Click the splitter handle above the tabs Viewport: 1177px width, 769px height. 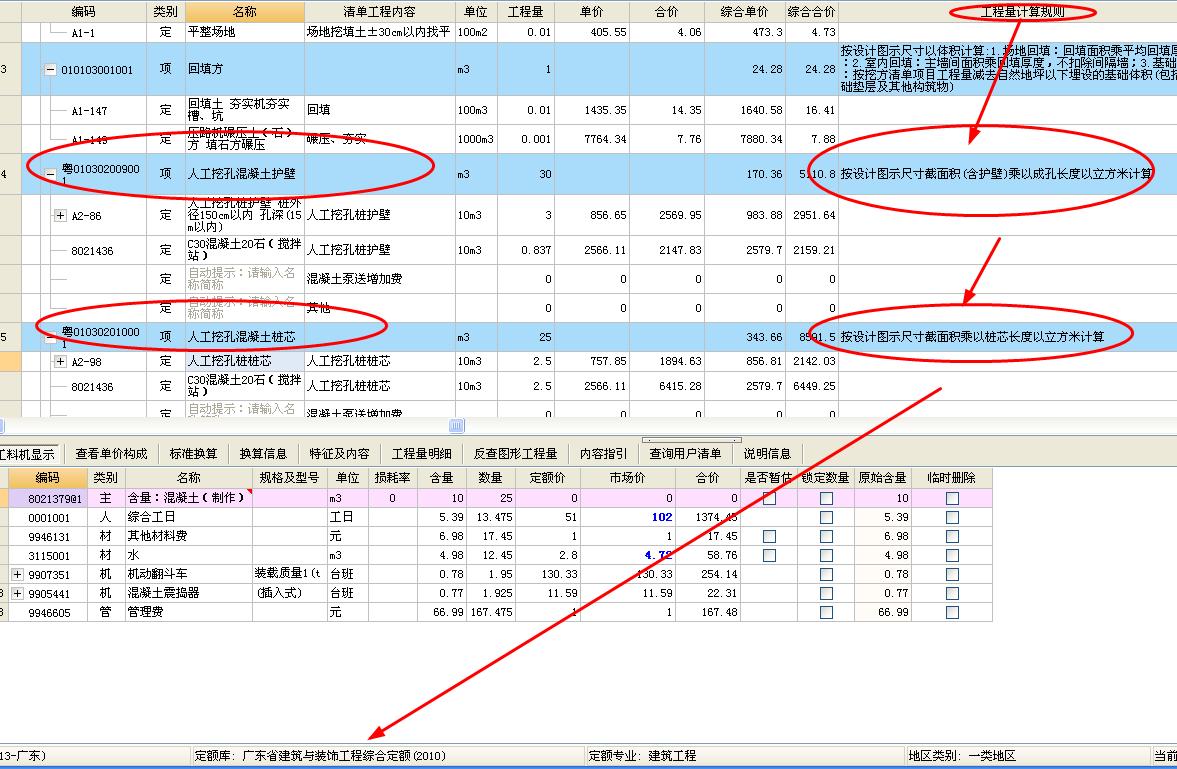tap(692, 439)
